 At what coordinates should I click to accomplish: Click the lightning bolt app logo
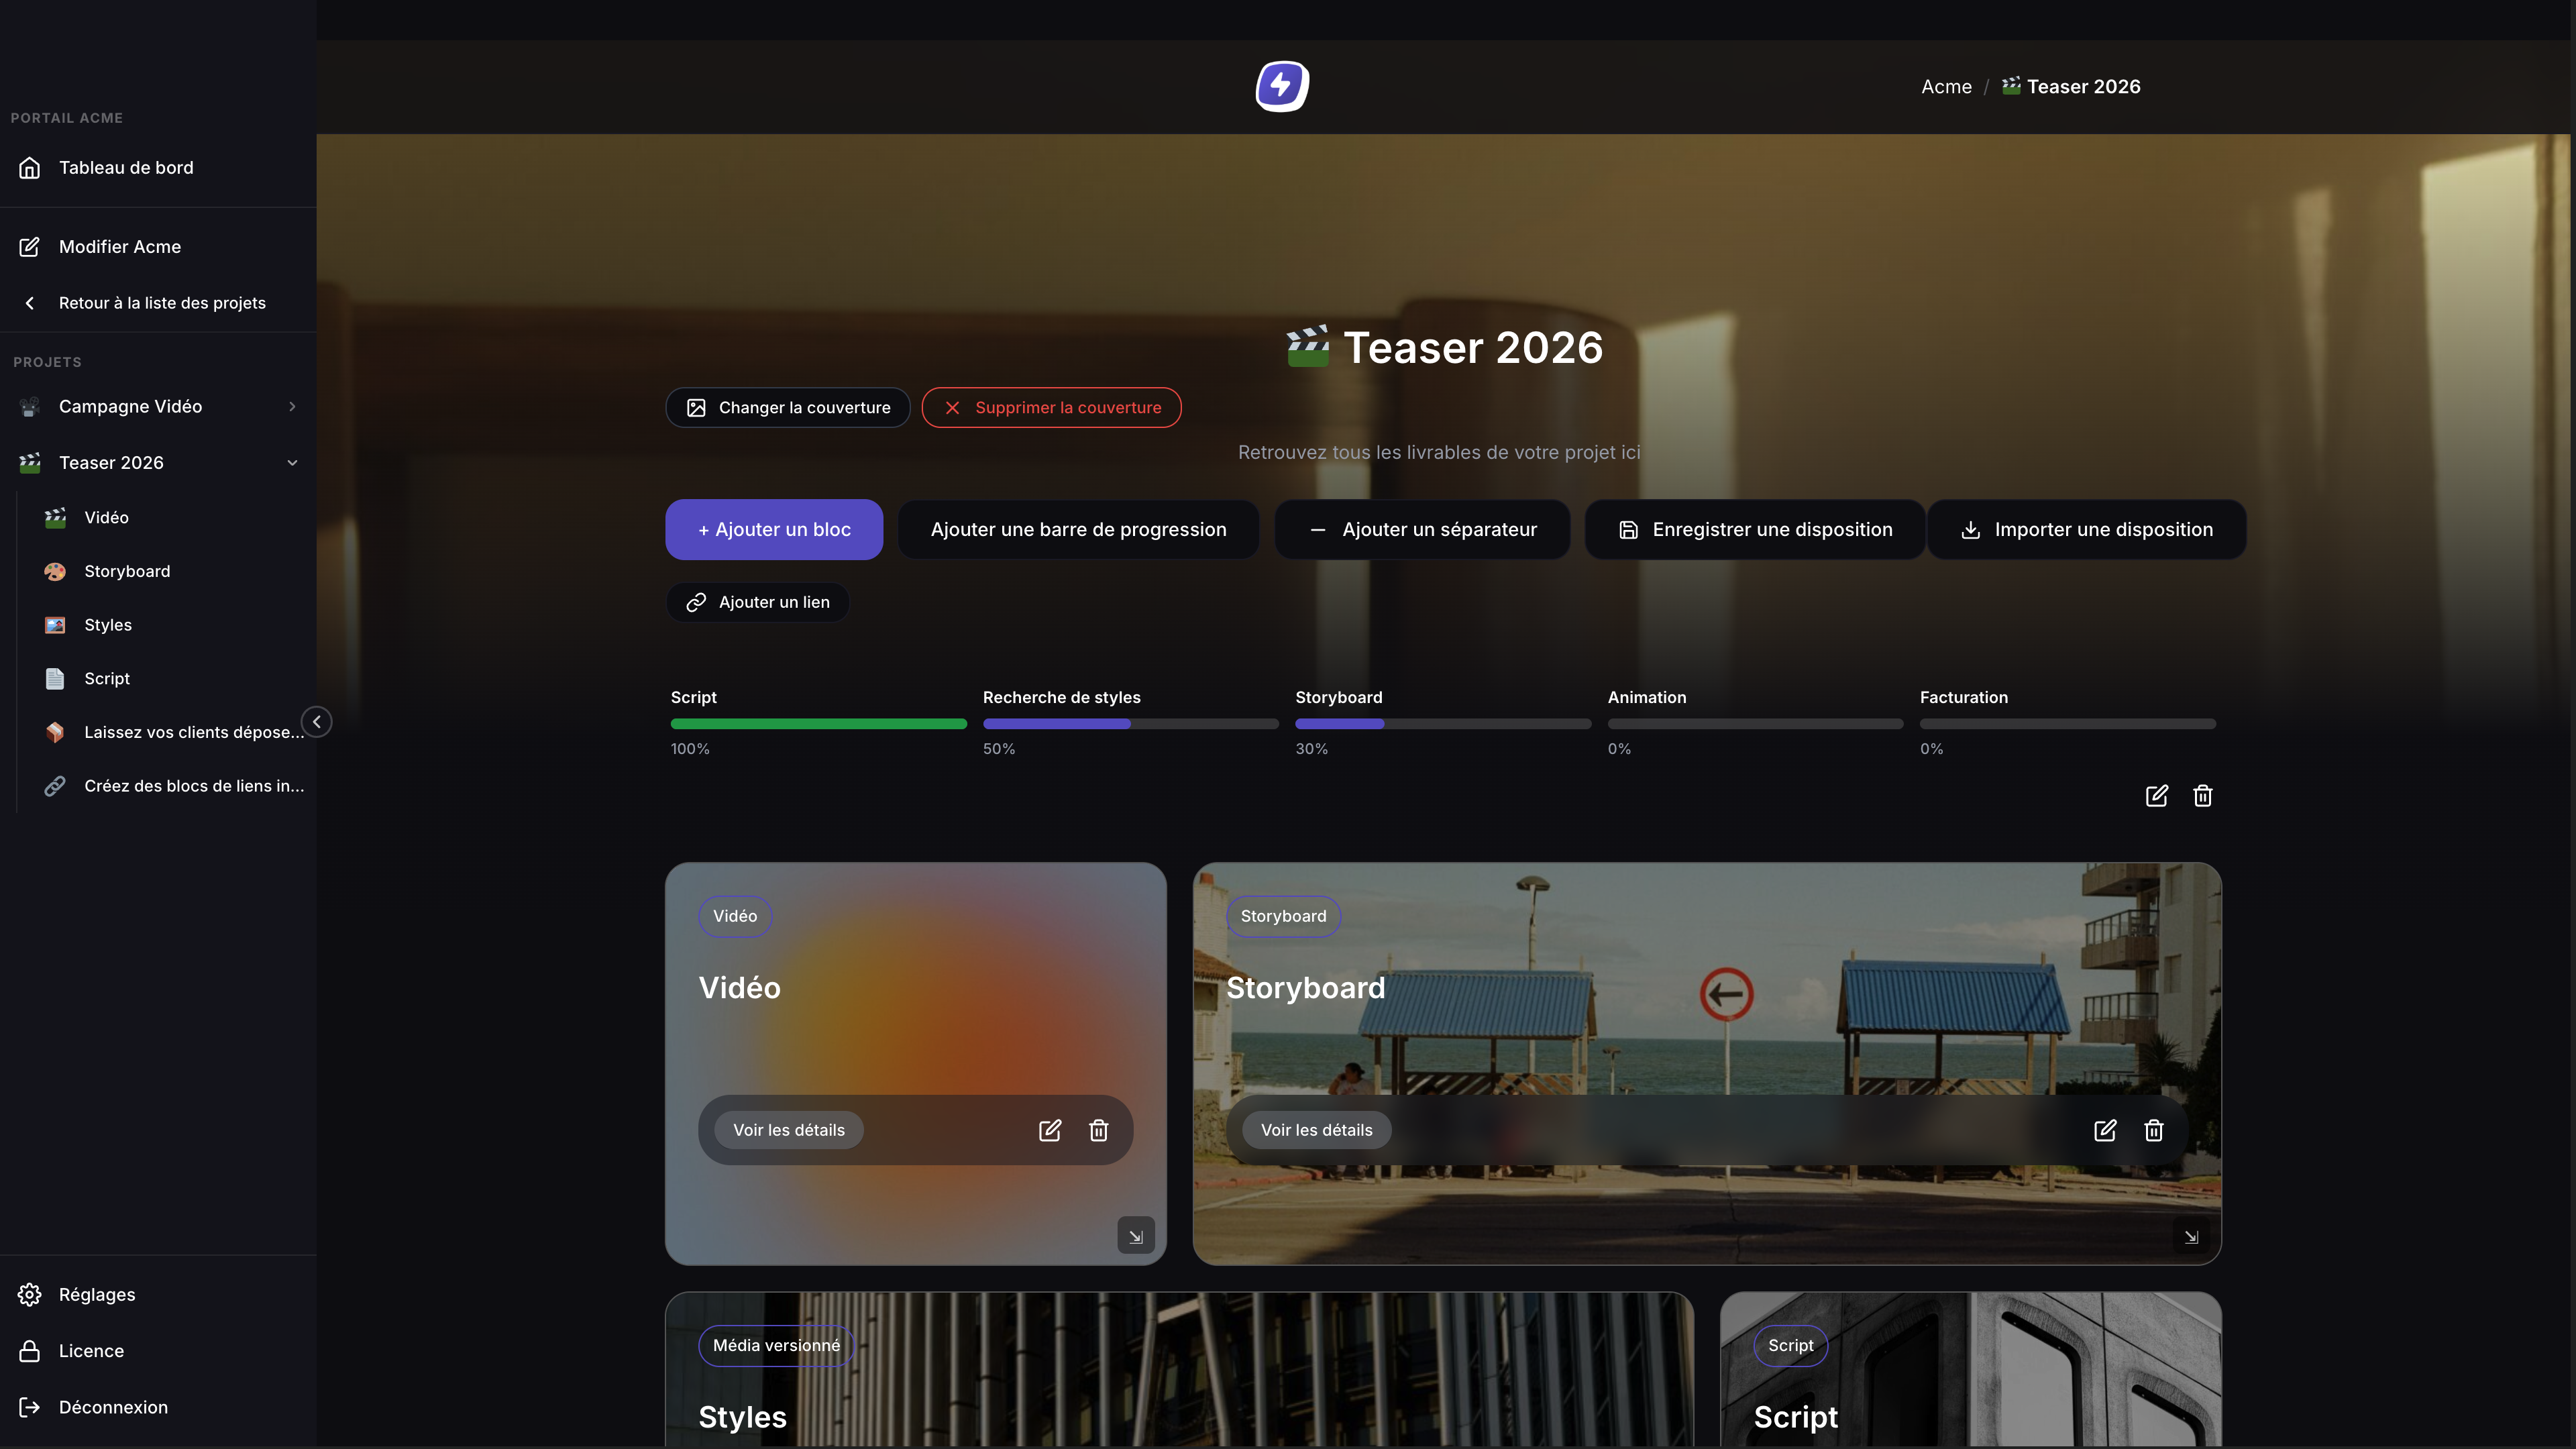[x=1282, y=86]
